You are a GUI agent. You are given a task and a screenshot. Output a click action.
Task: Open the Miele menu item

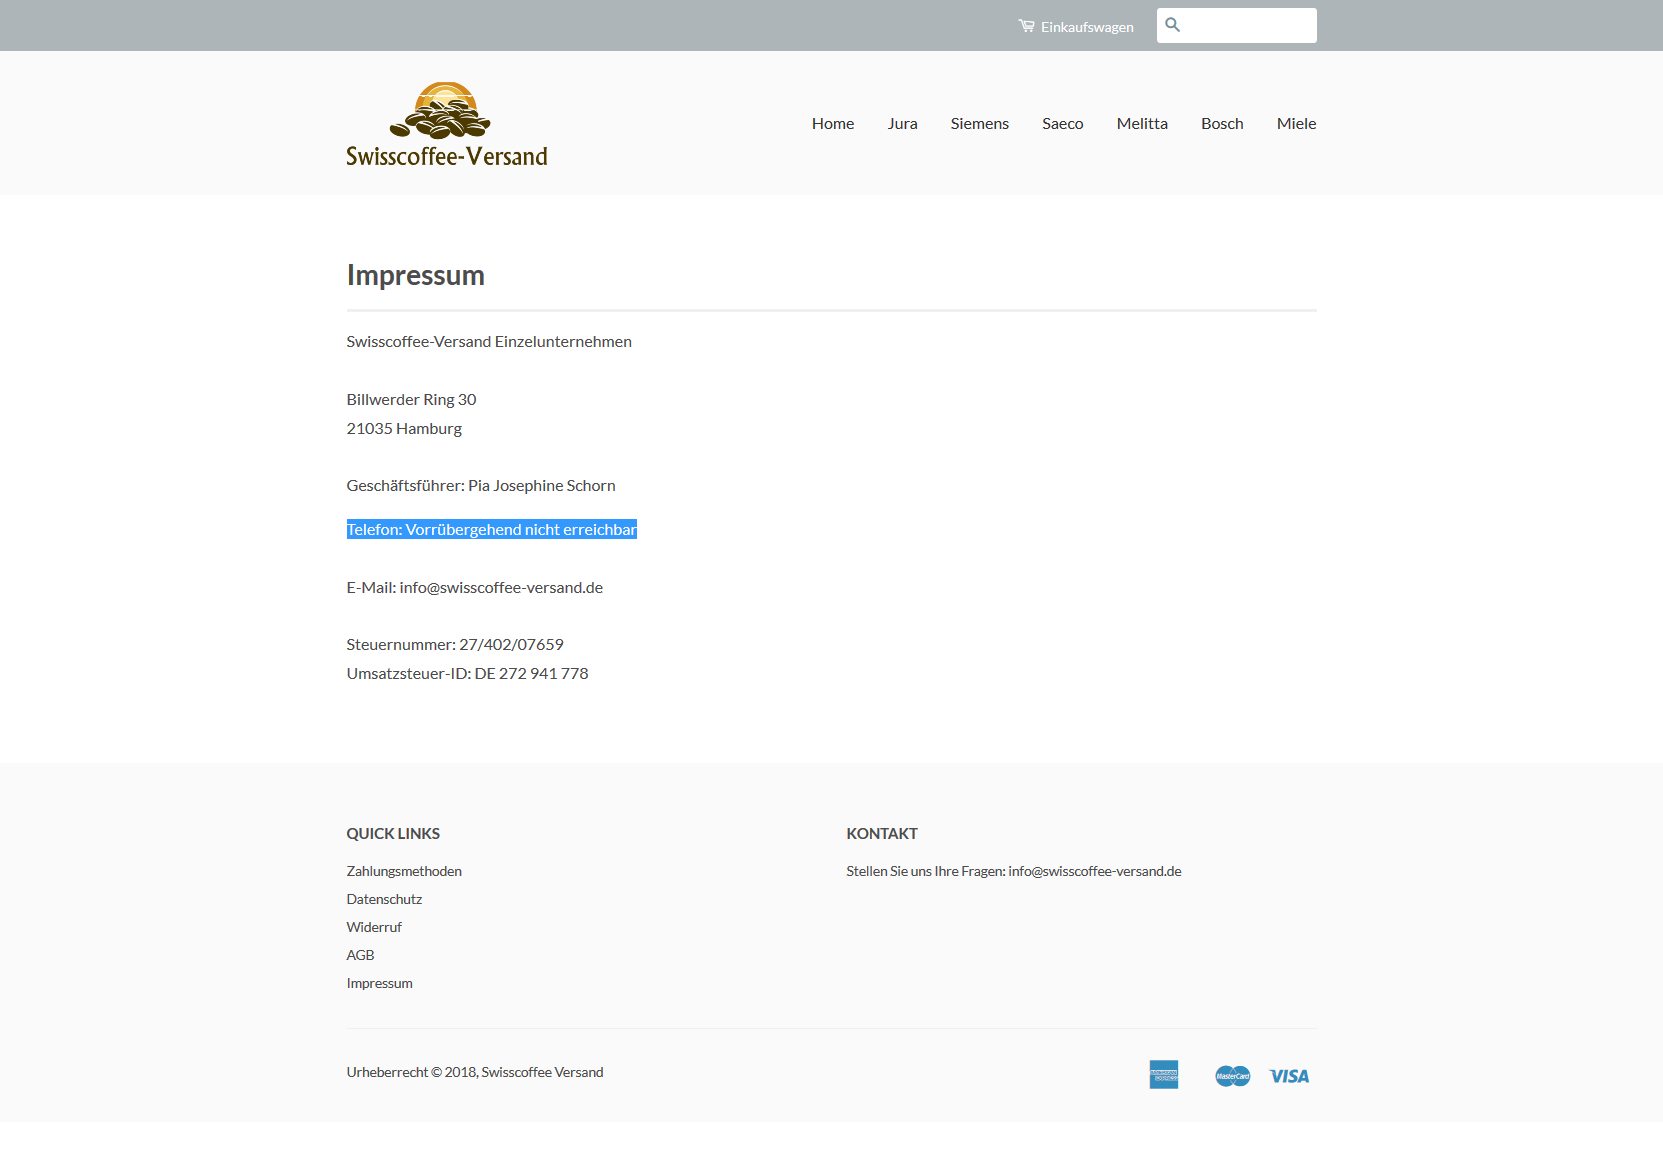click(x=1296, y=124)
